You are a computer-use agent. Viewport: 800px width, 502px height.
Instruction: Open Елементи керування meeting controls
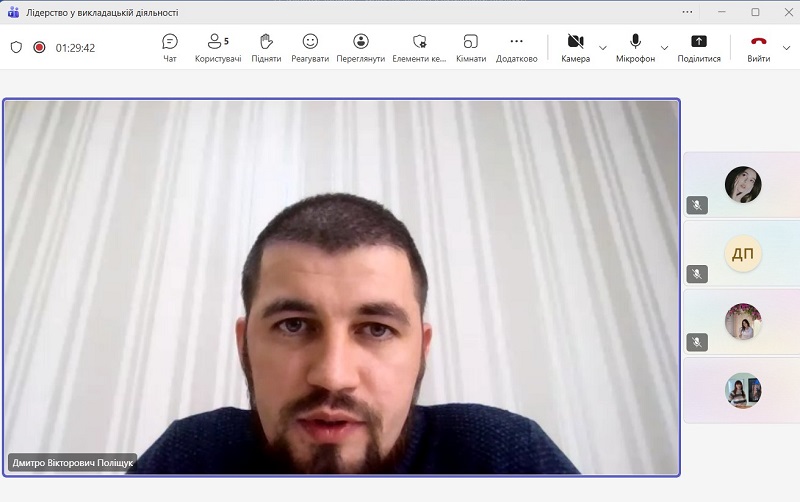[419, 47]
